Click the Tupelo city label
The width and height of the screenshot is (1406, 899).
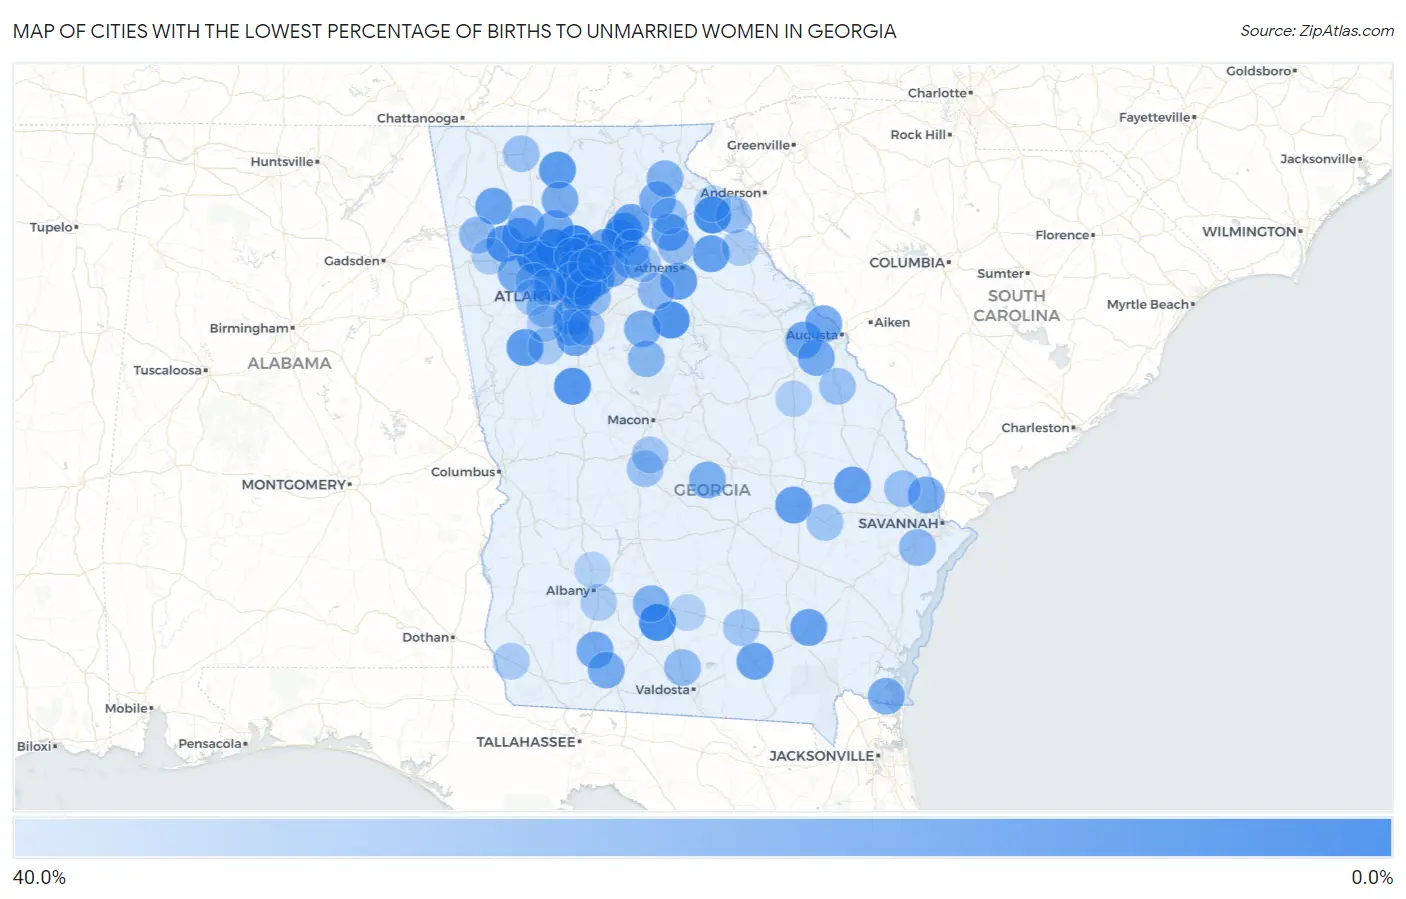click(51, 227)
